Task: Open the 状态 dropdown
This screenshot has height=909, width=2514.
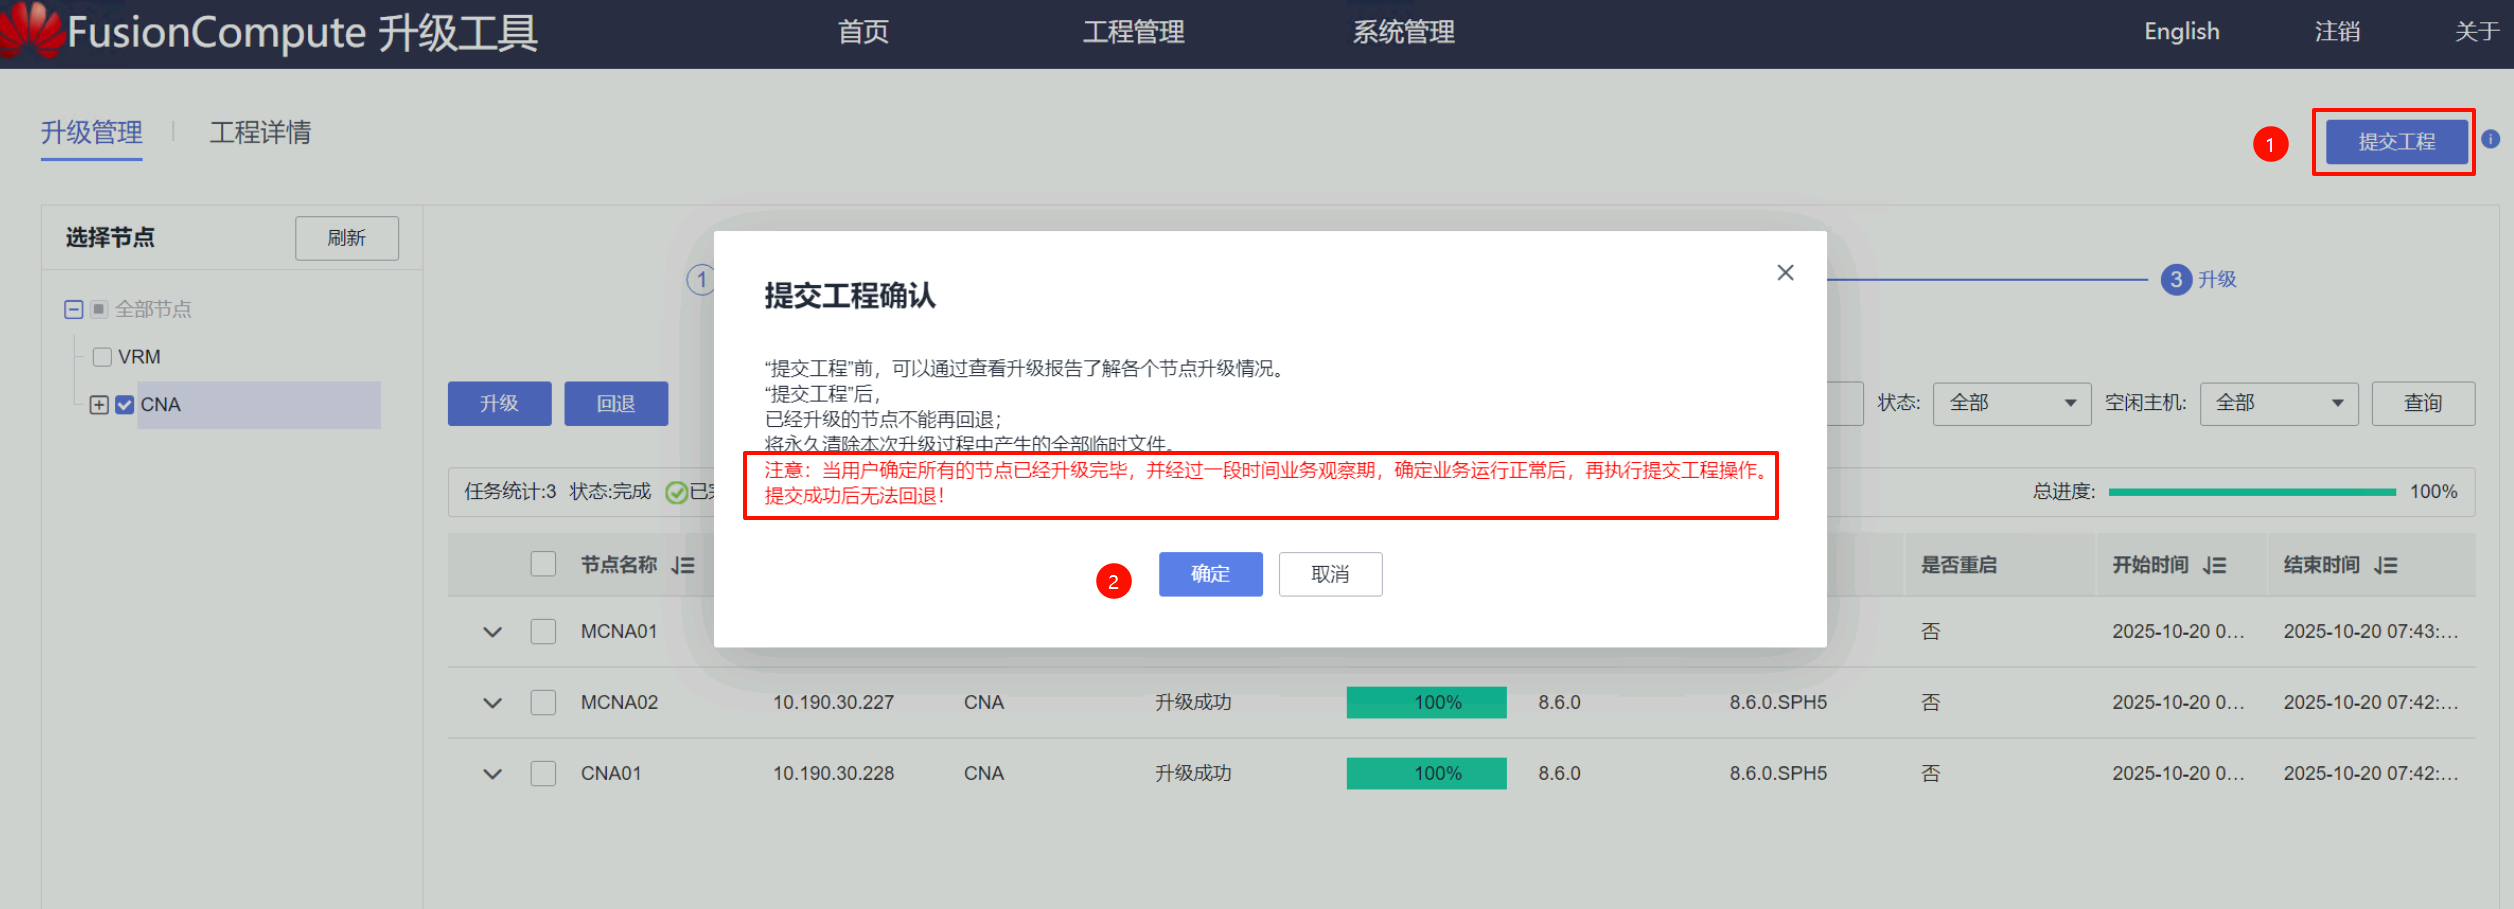Action: 2011,404
